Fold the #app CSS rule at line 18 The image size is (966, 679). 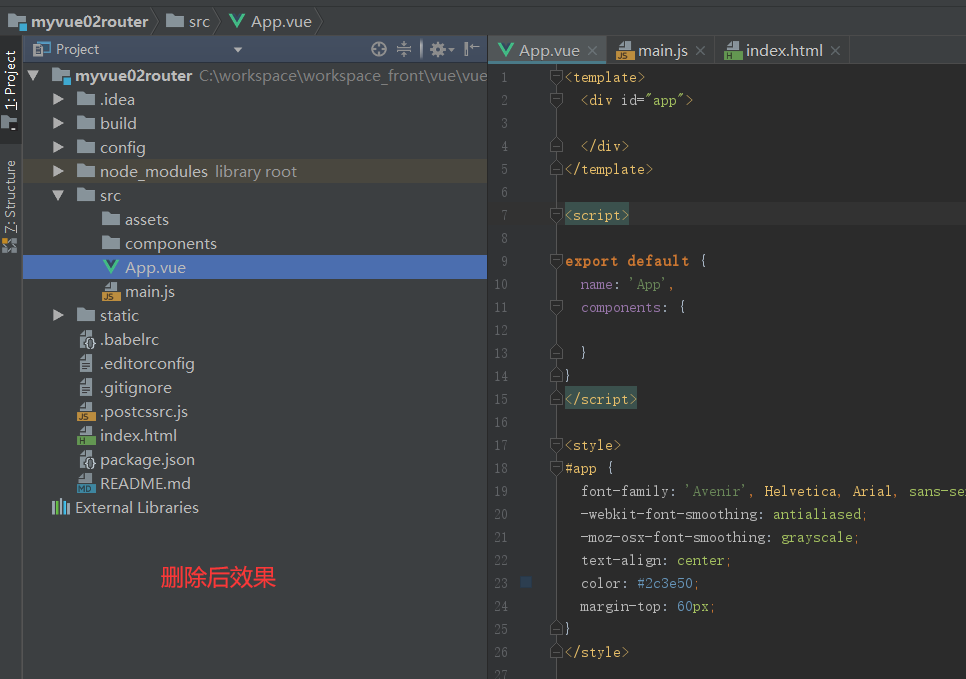tap(556, 468)
